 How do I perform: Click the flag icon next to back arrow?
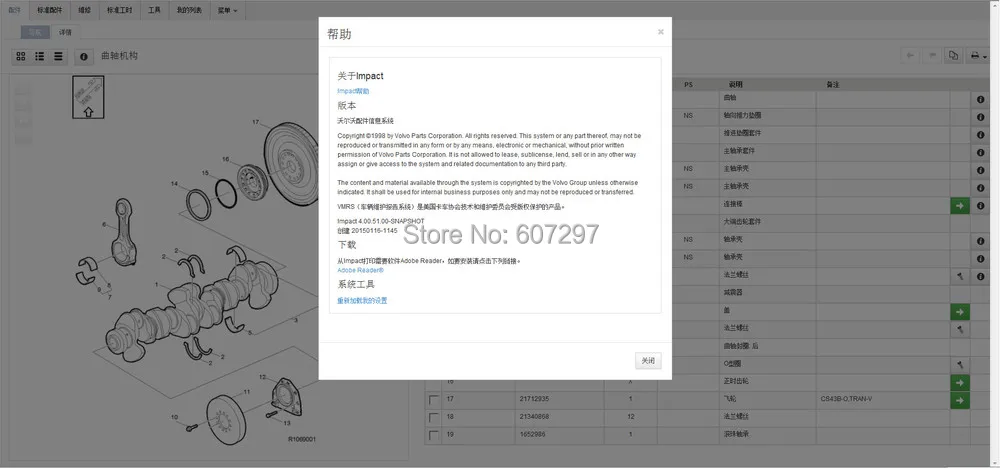tap(932, 55)
